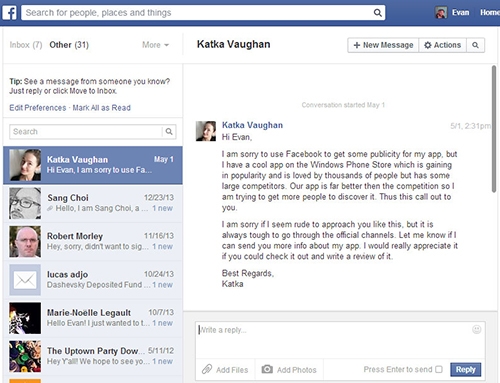
Task: Click the Add Files label
Action: click(232, 370)
